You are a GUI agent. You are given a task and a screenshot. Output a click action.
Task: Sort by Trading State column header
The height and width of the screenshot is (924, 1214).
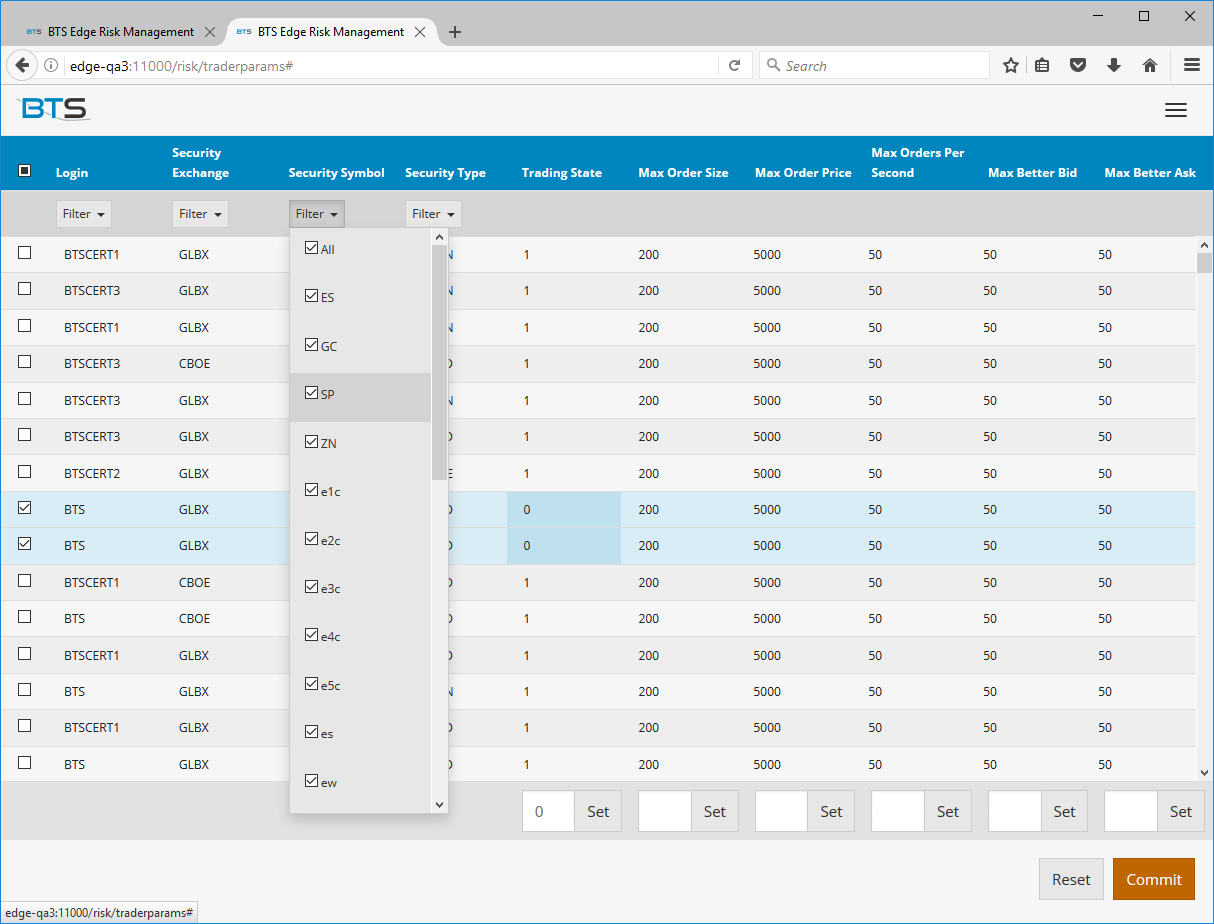pos(561,173)
